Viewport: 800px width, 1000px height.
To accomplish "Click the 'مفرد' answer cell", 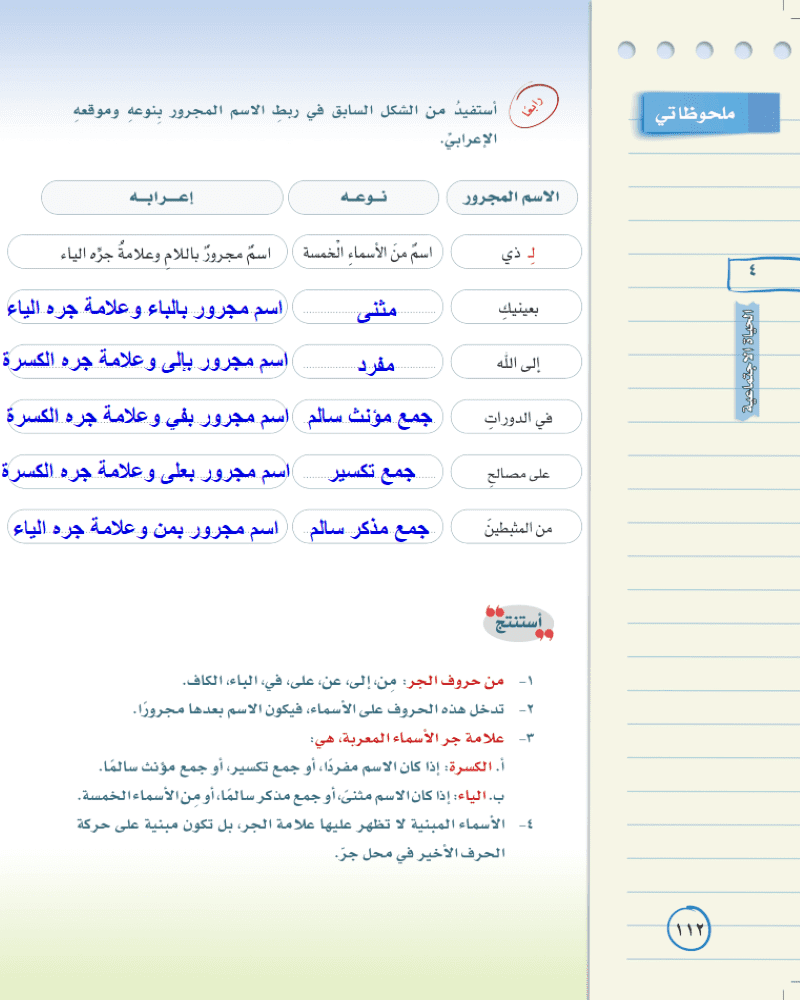I will coord(367,362).
